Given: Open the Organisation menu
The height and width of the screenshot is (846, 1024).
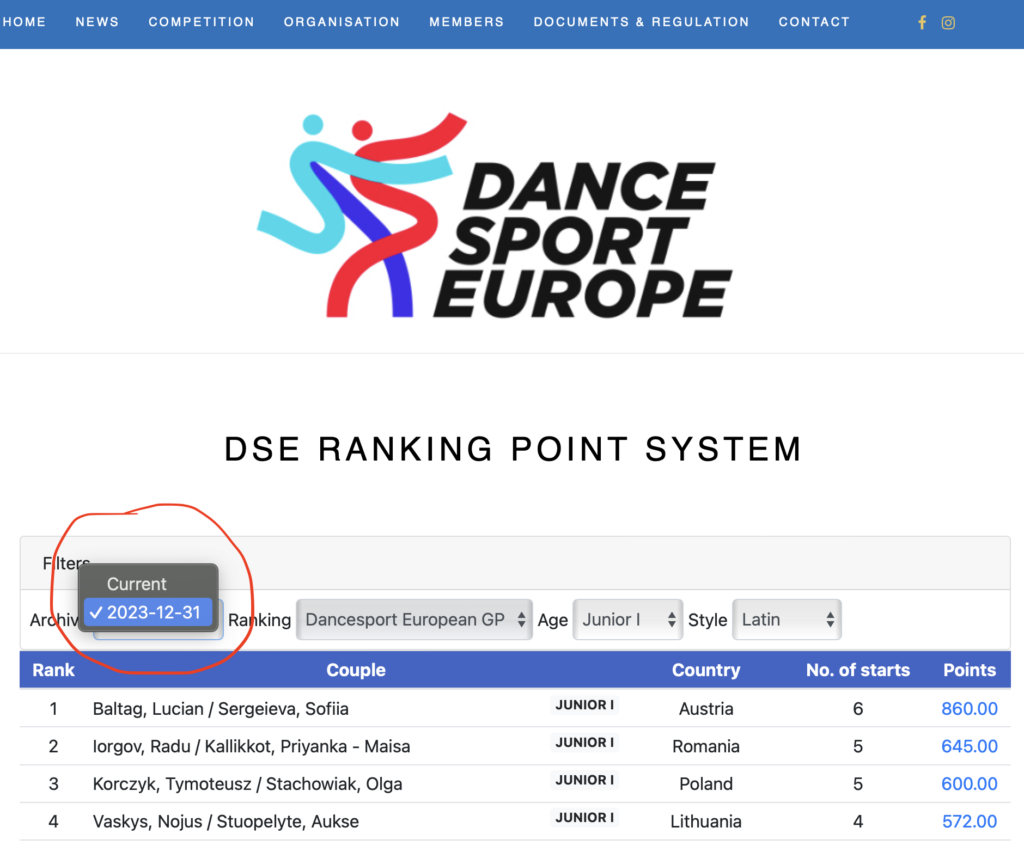Looking at the screenshot, I should [342, 22].
